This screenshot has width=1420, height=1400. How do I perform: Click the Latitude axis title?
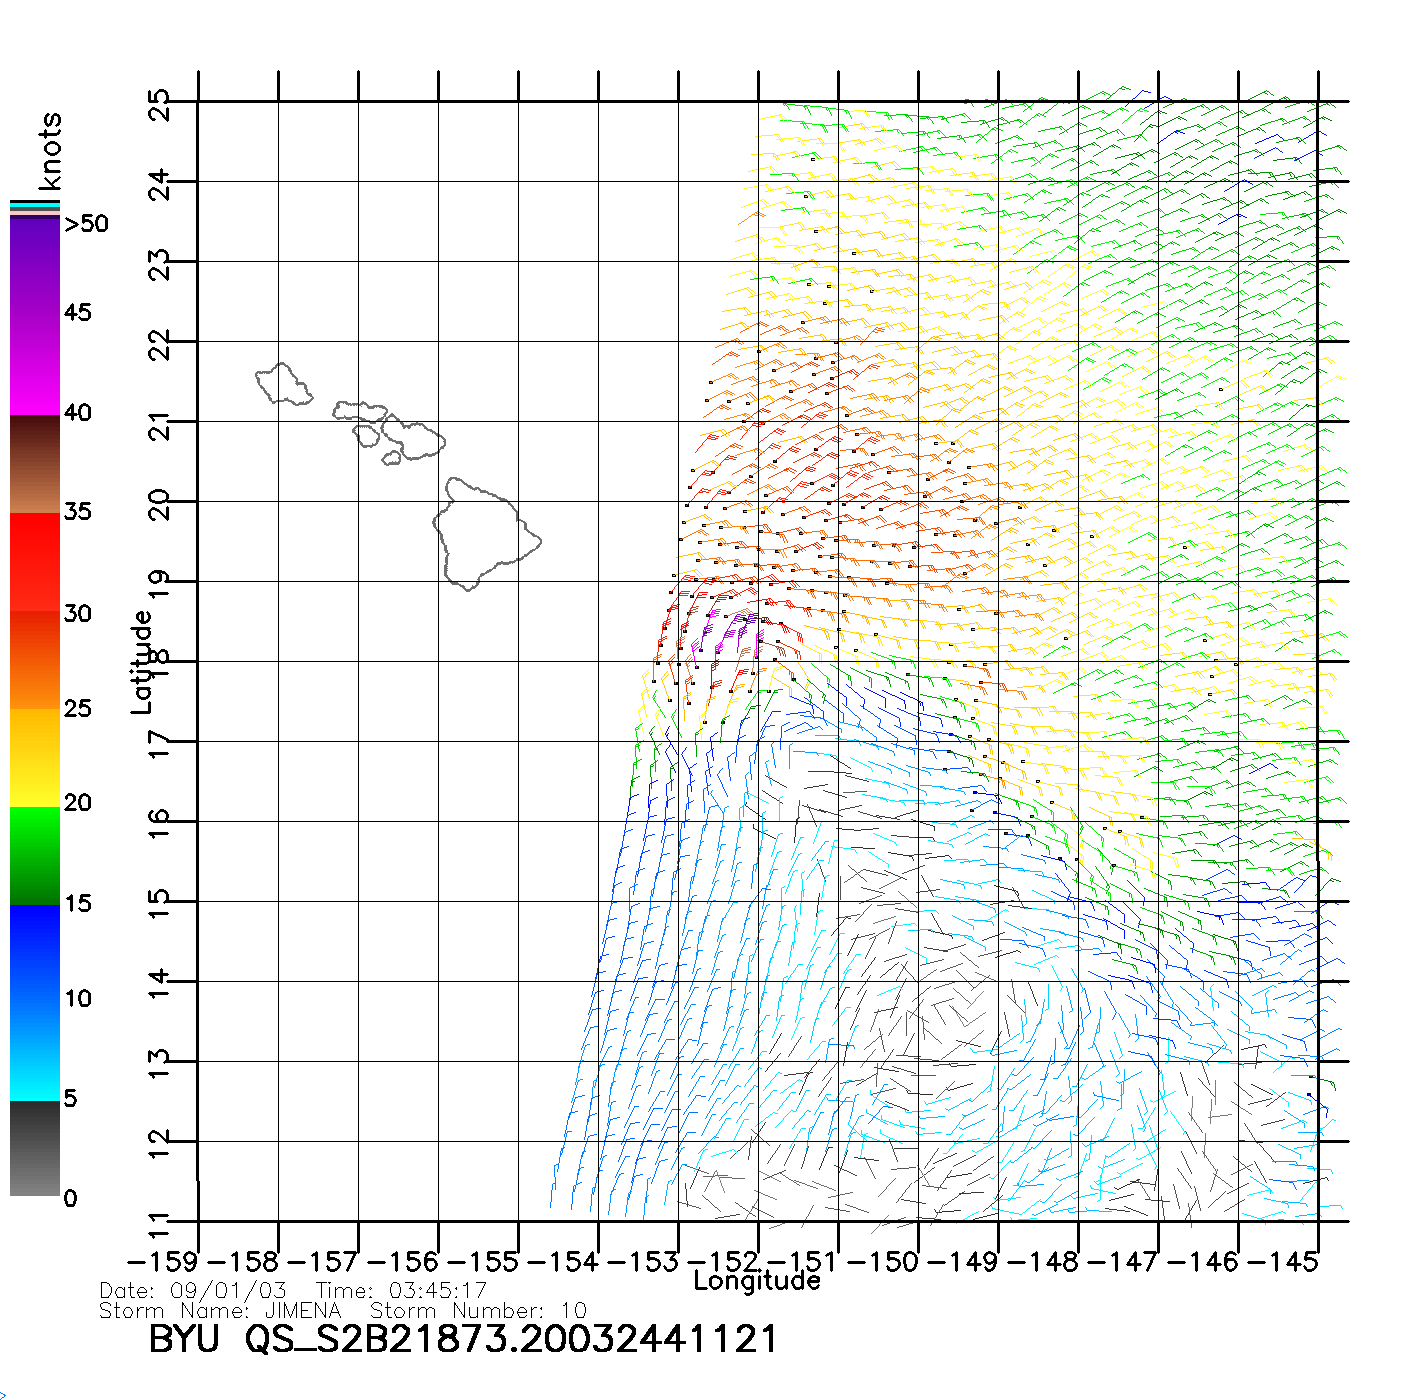coord(142,662)
